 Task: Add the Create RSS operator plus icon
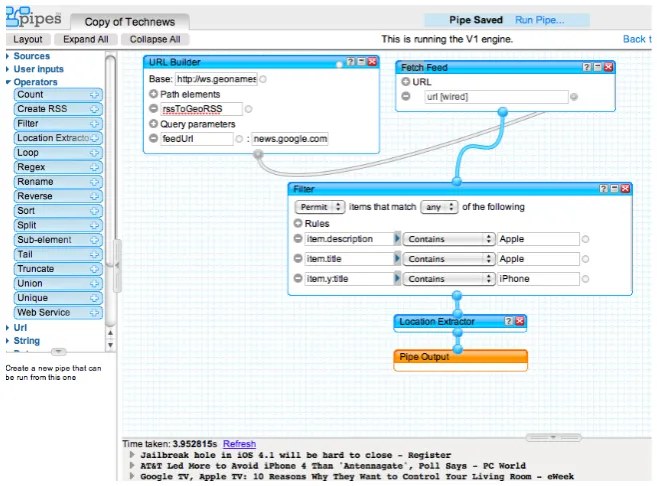[x=94, y=109]
